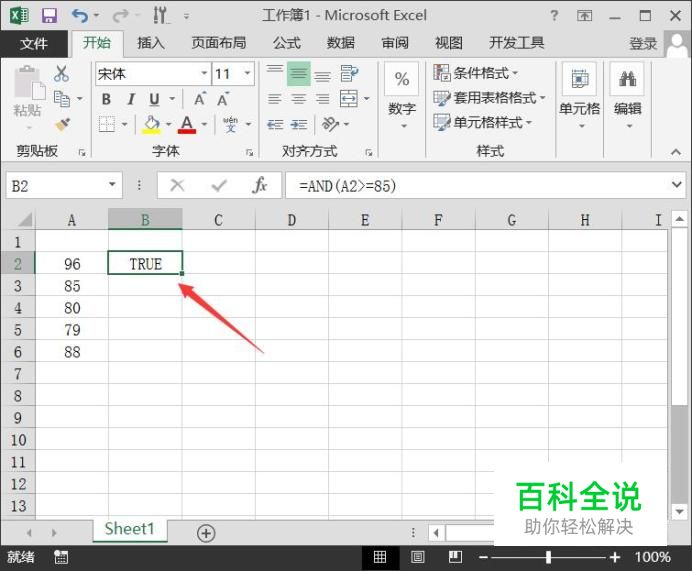Open the 单元格 Cells group

580,97
